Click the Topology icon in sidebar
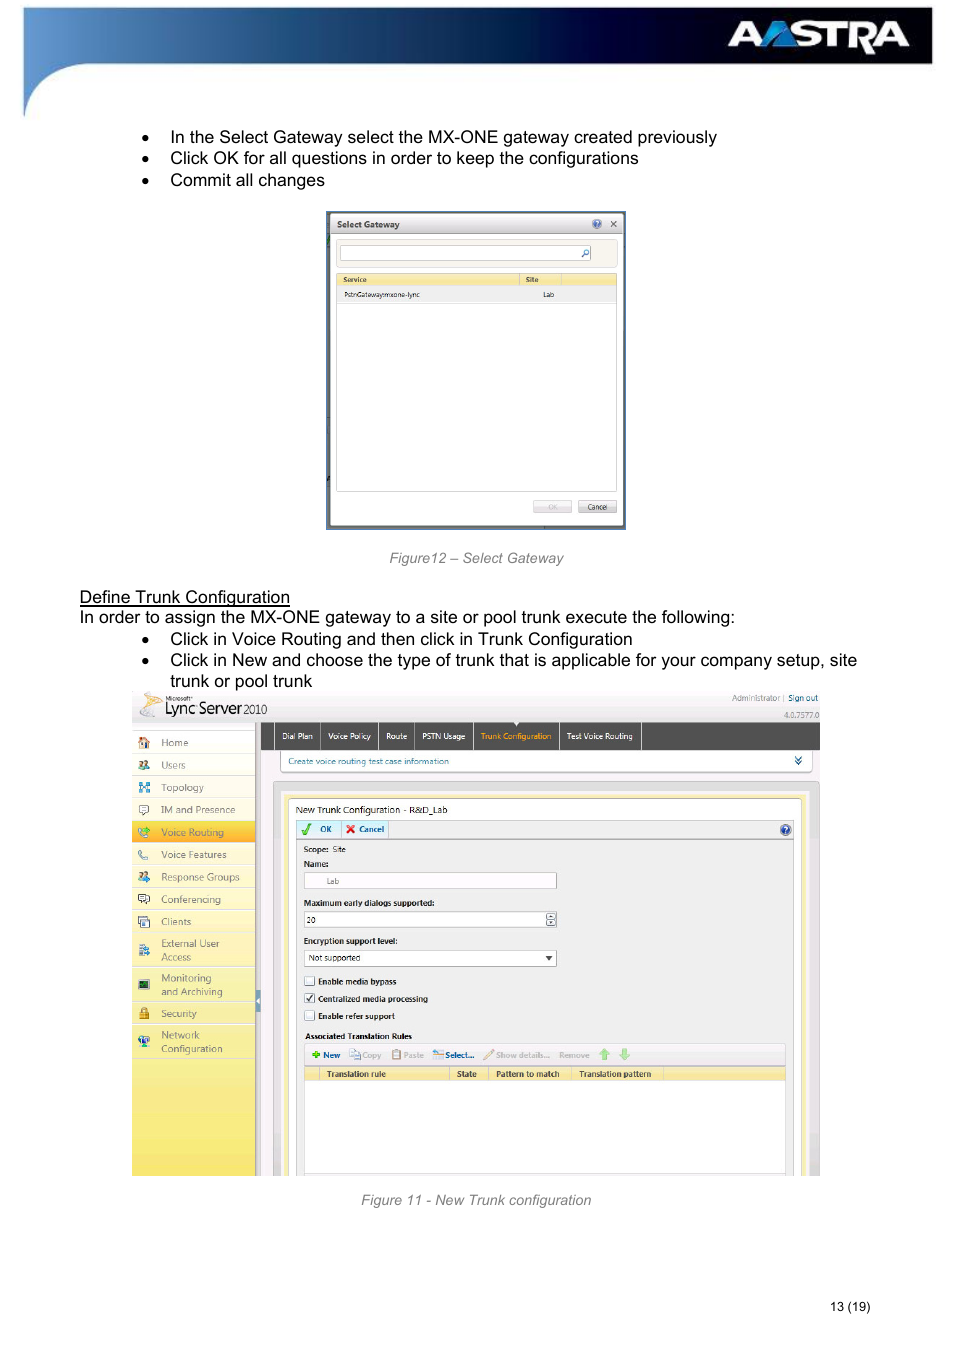954x1351 pixels. coord(144,788)
